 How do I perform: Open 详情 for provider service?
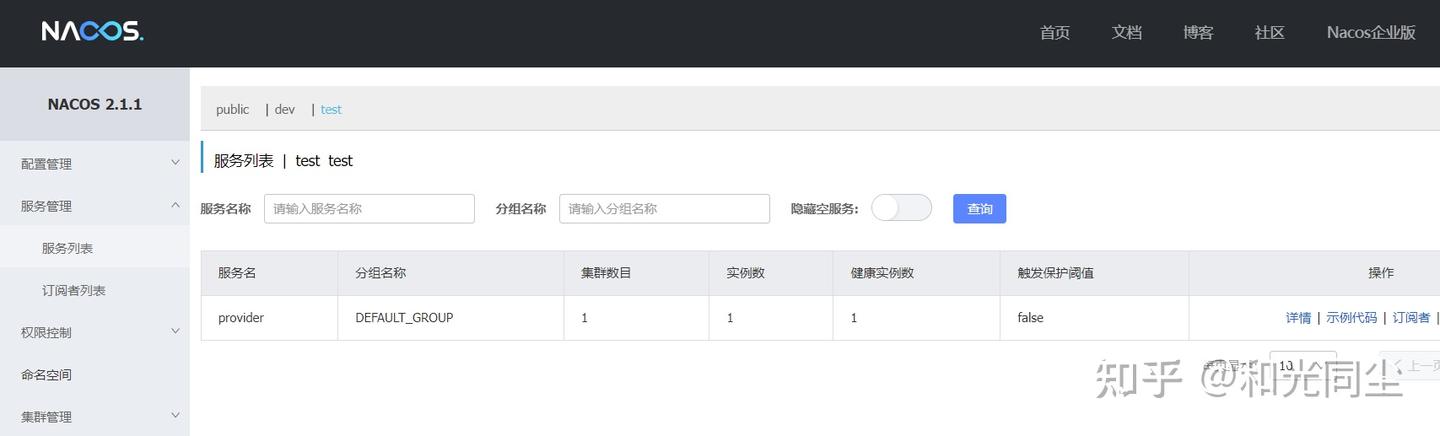point(1298,318)
